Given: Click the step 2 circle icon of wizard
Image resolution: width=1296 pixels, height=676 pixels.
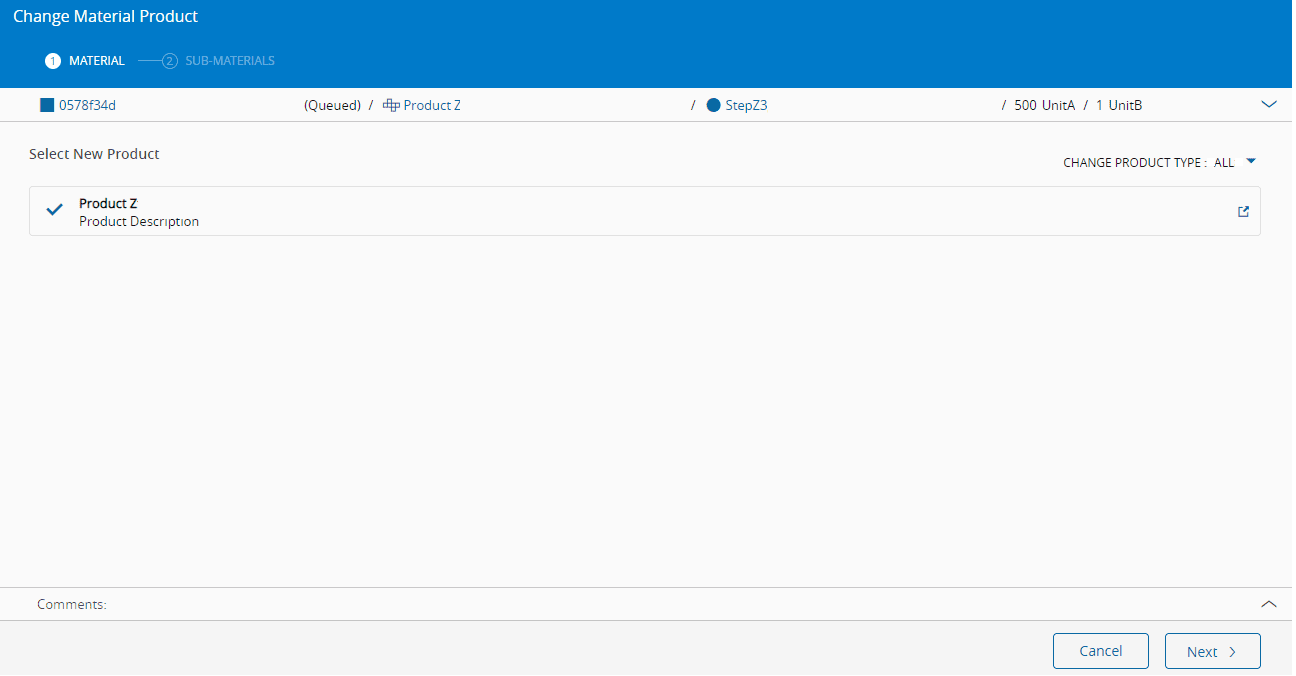Looking at the screenshot, I should point(170,61).
